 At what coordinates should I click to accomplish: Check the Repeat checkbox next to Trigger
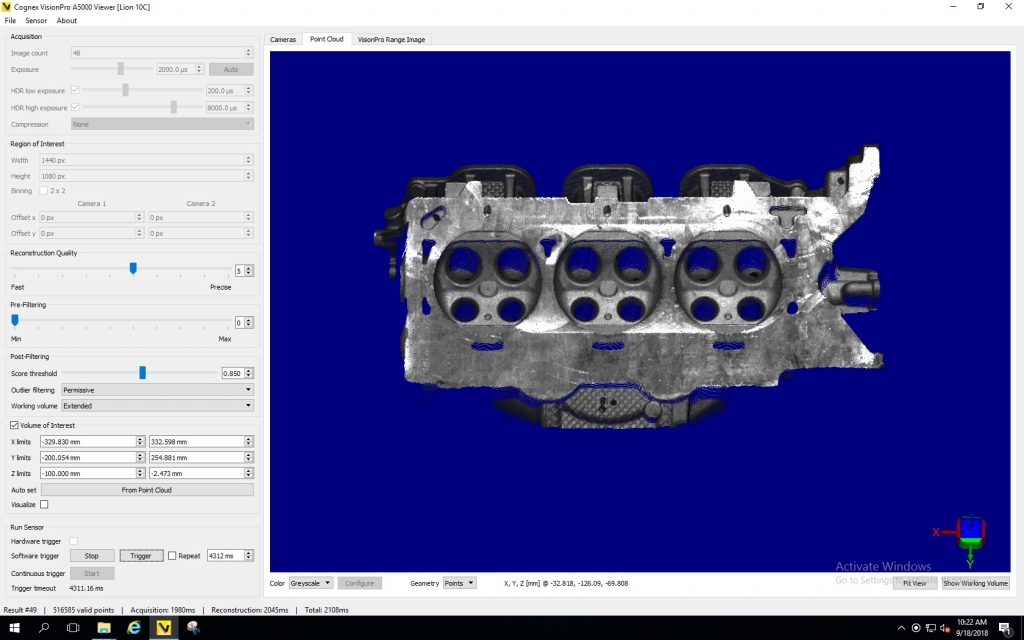pyautogui.click(x=174, y=555)
